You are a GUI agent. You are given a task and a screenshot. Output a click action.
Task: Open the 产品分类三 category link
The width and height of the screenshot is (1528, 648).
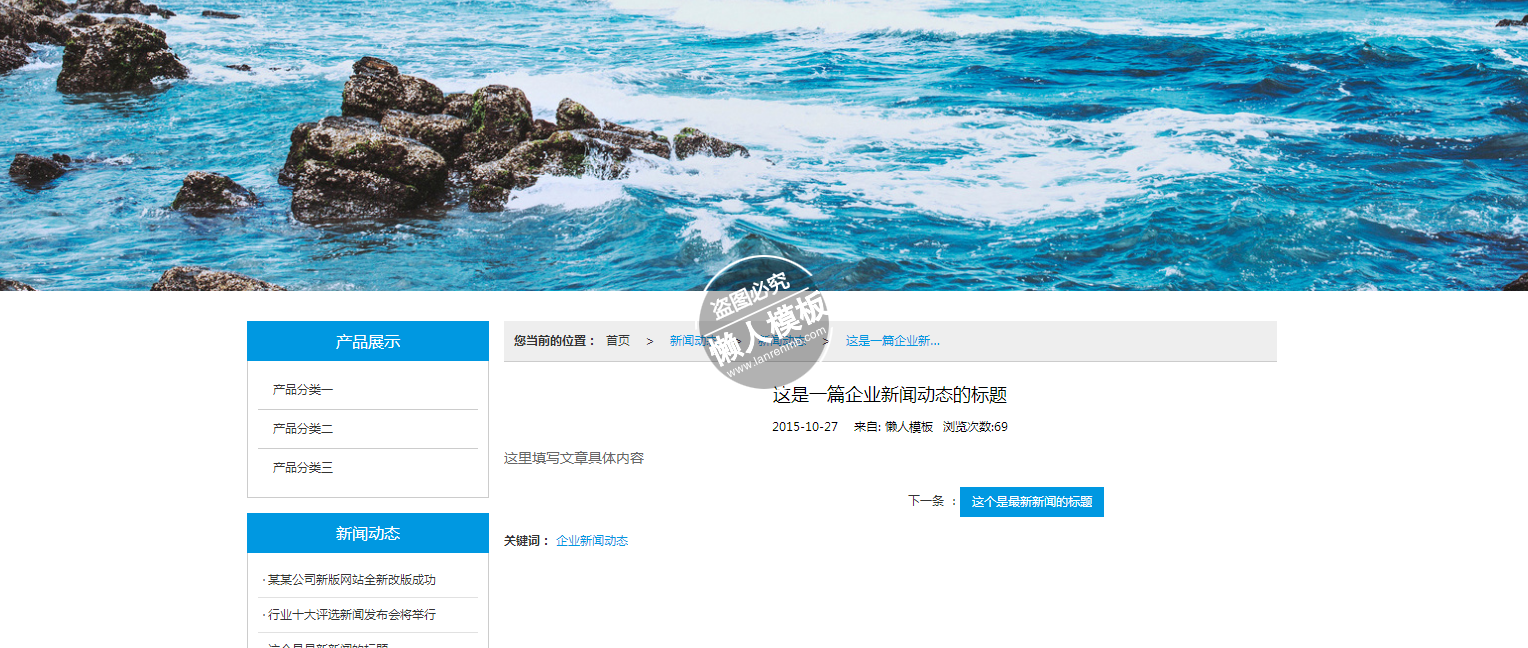pos(303,468)
